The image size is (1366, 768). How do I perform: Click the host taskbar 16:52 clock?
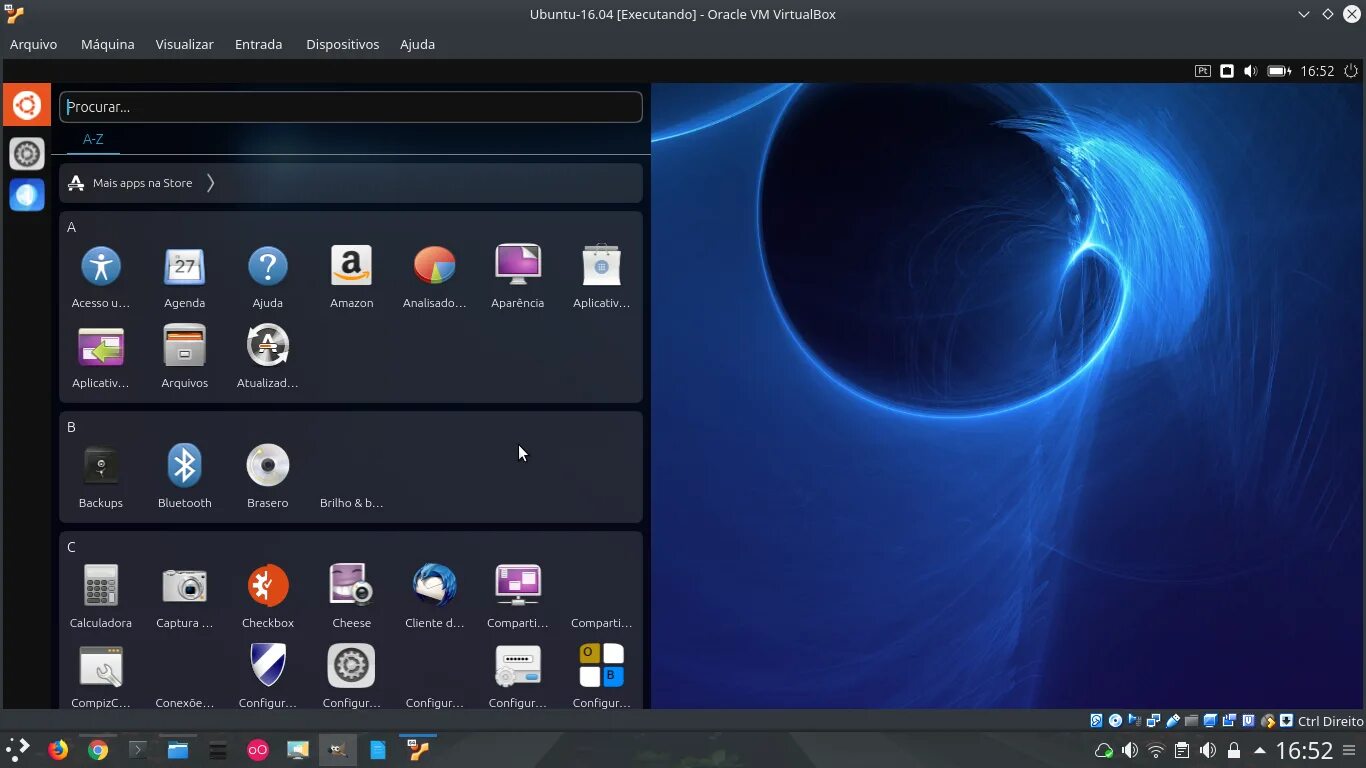click(1305, 750)
